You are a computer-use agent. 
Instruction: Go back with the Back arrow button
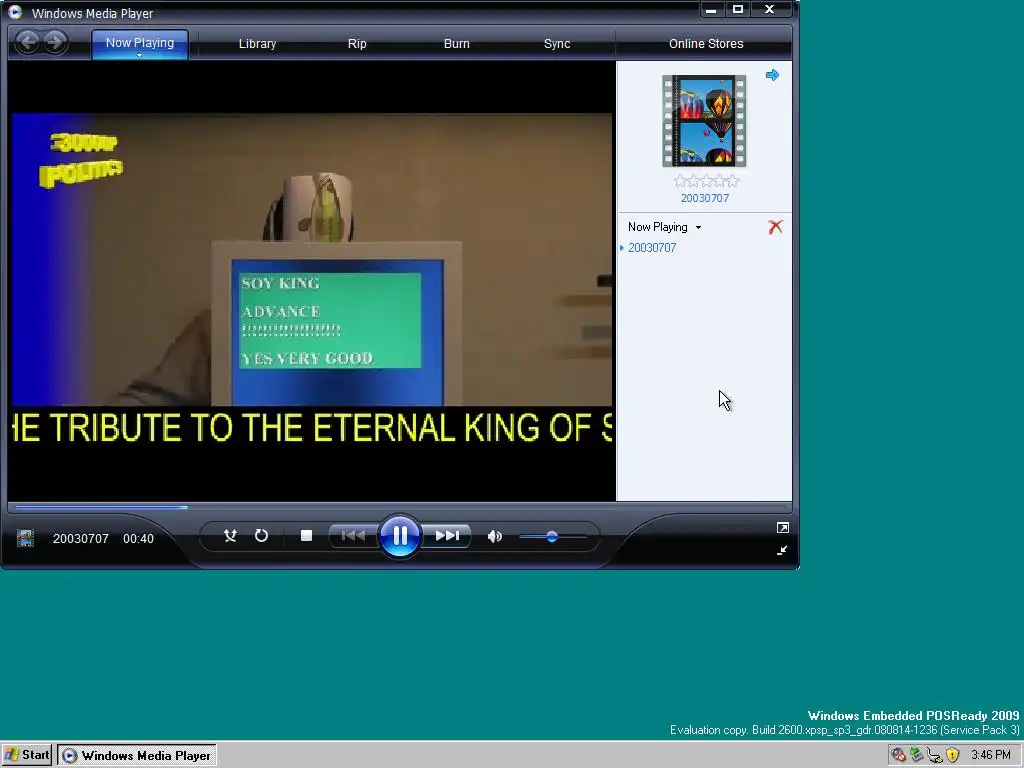point(28,43)
